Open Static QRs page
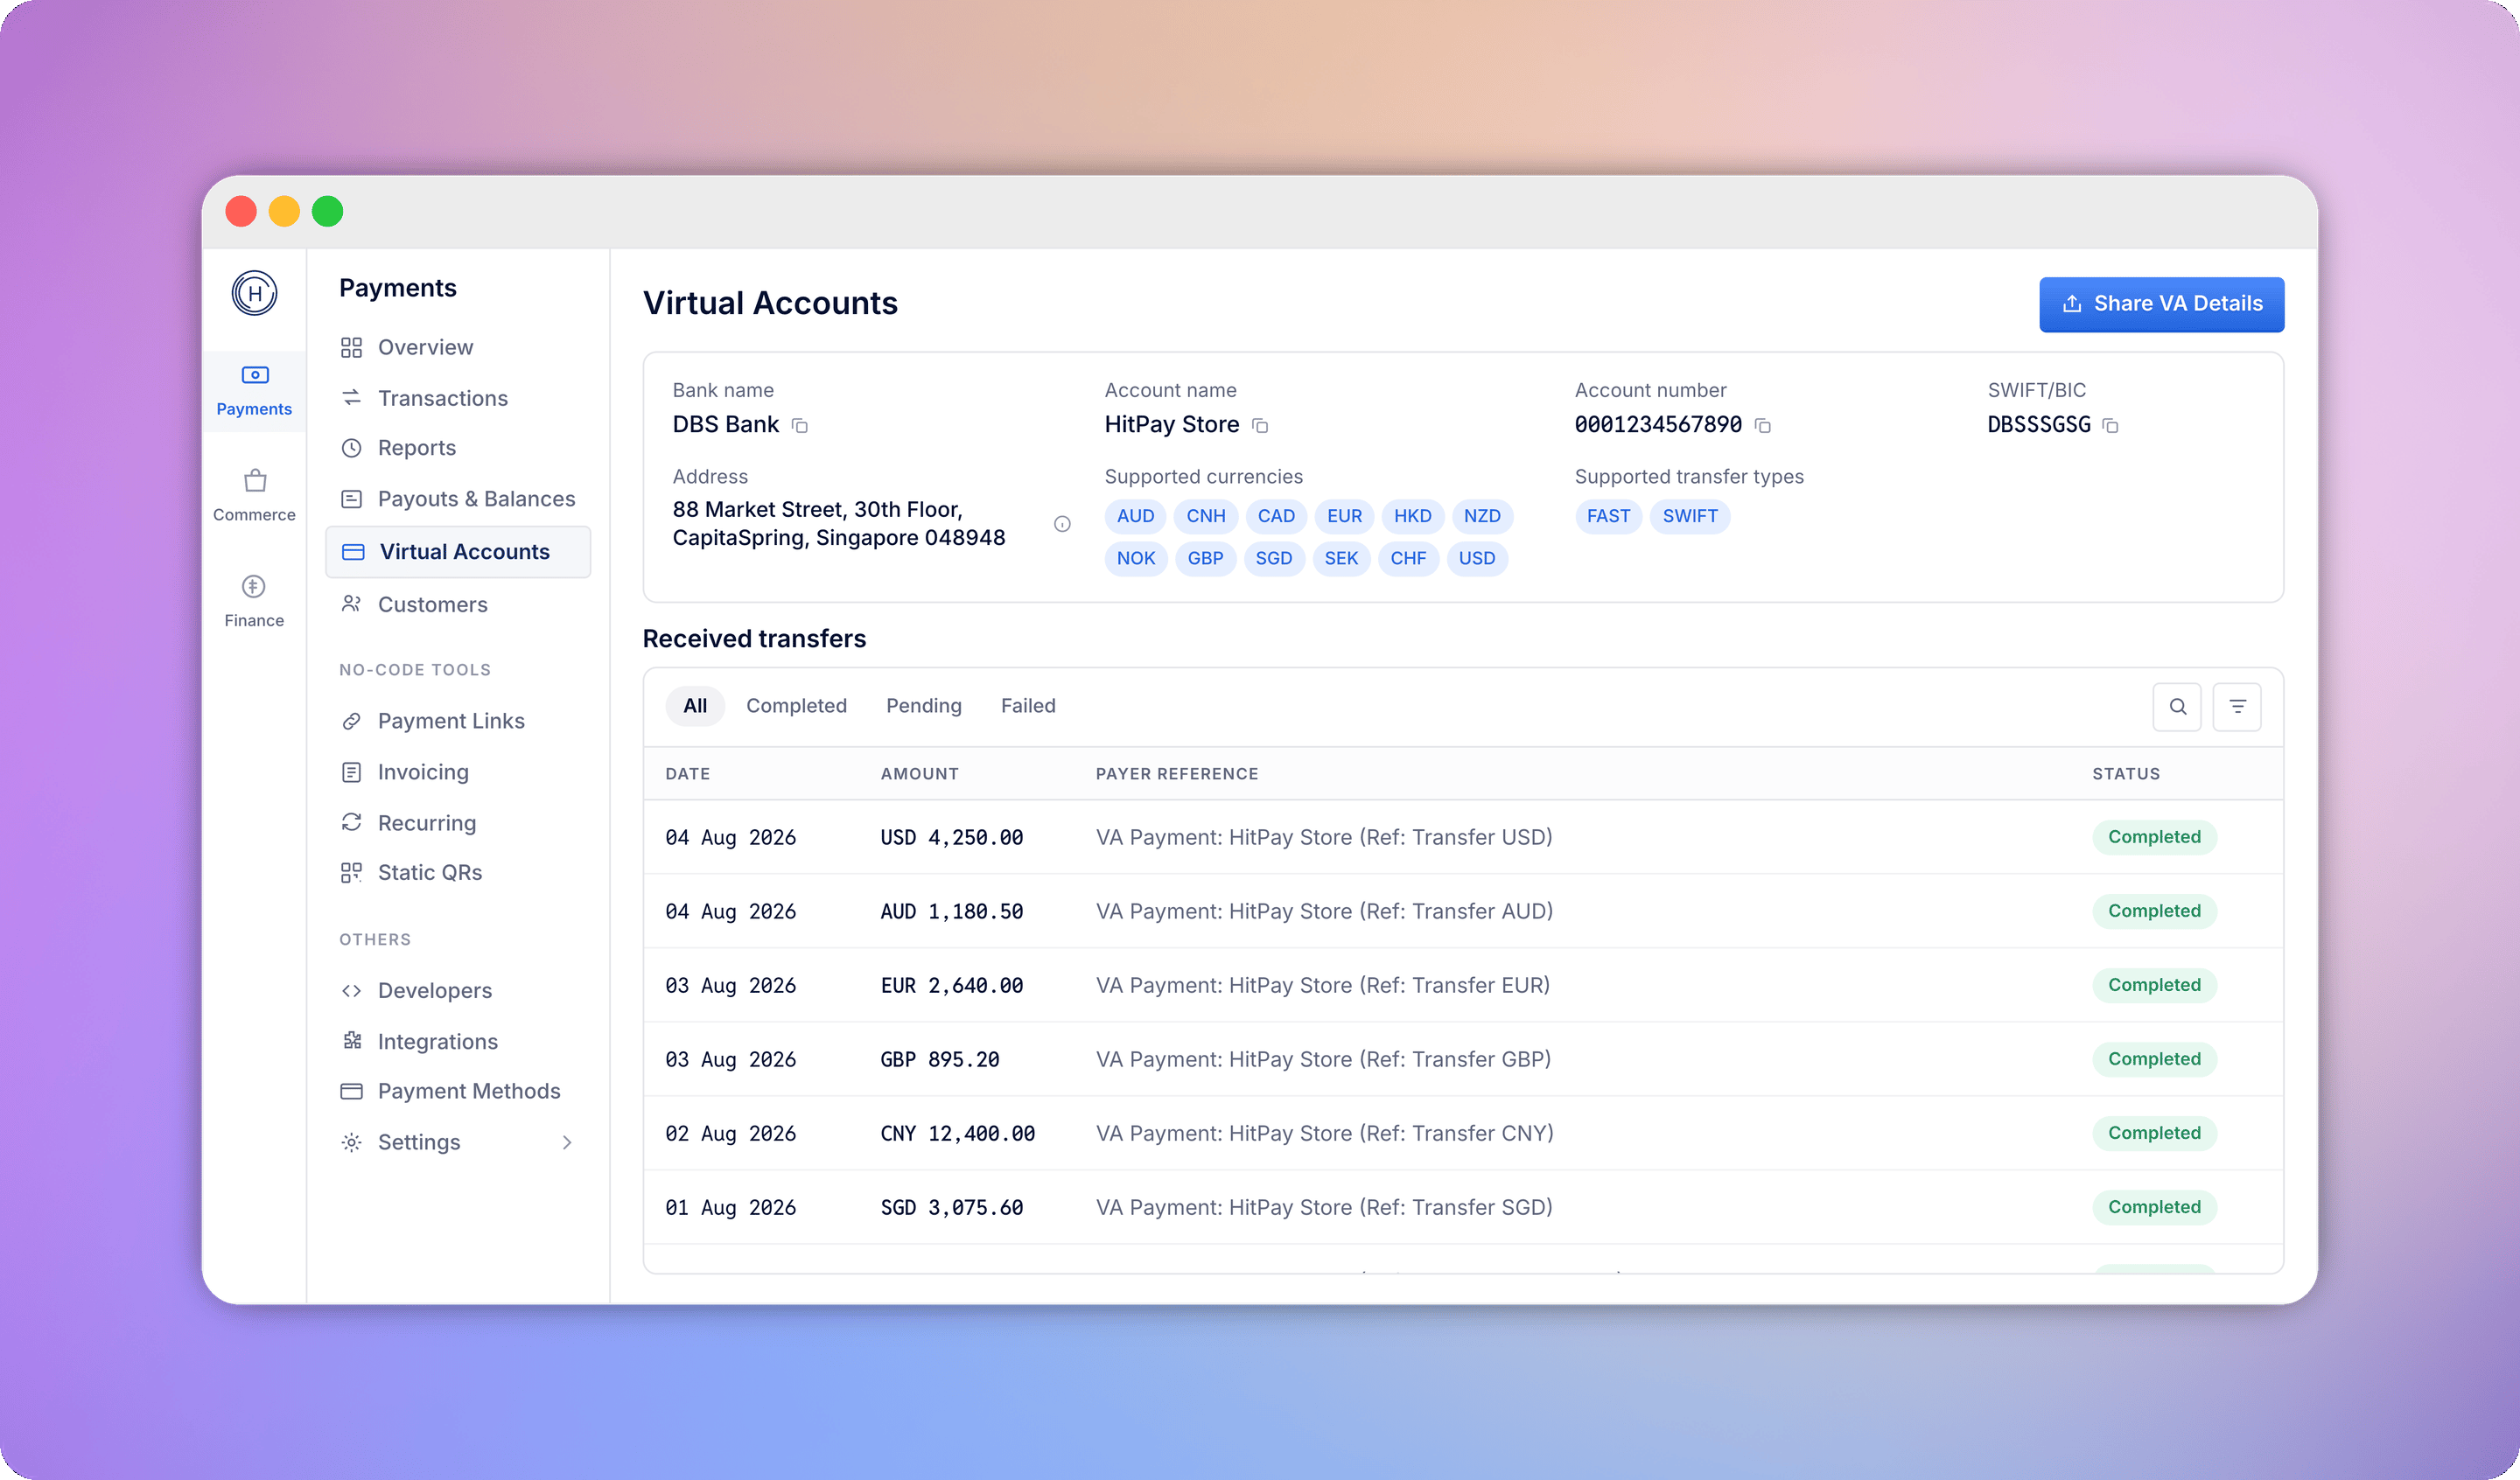 (x=430, y=873)
